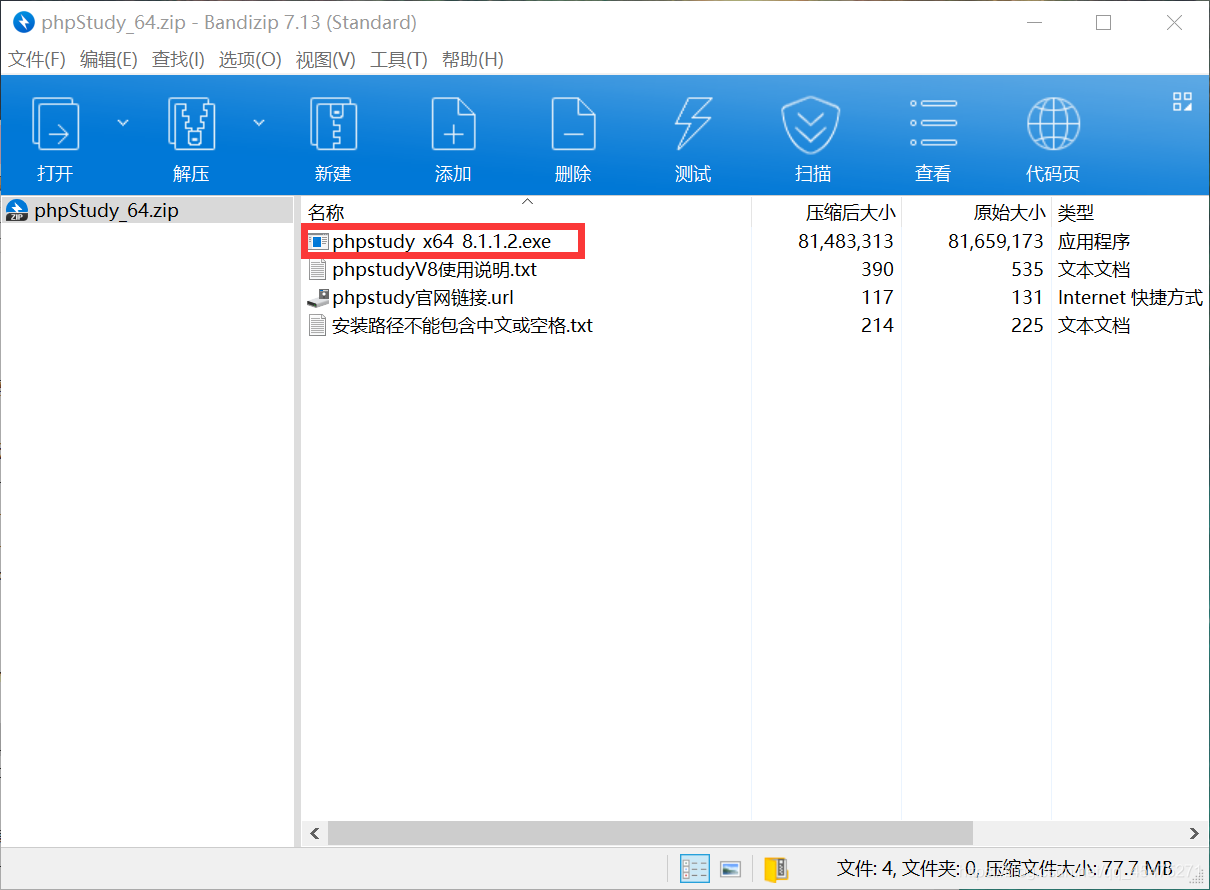Image resolution: width=1210 pixels, height=890 pixels.
Task: Click the horizontal scrollbar left arrow
Action: (x=315, y=833)
